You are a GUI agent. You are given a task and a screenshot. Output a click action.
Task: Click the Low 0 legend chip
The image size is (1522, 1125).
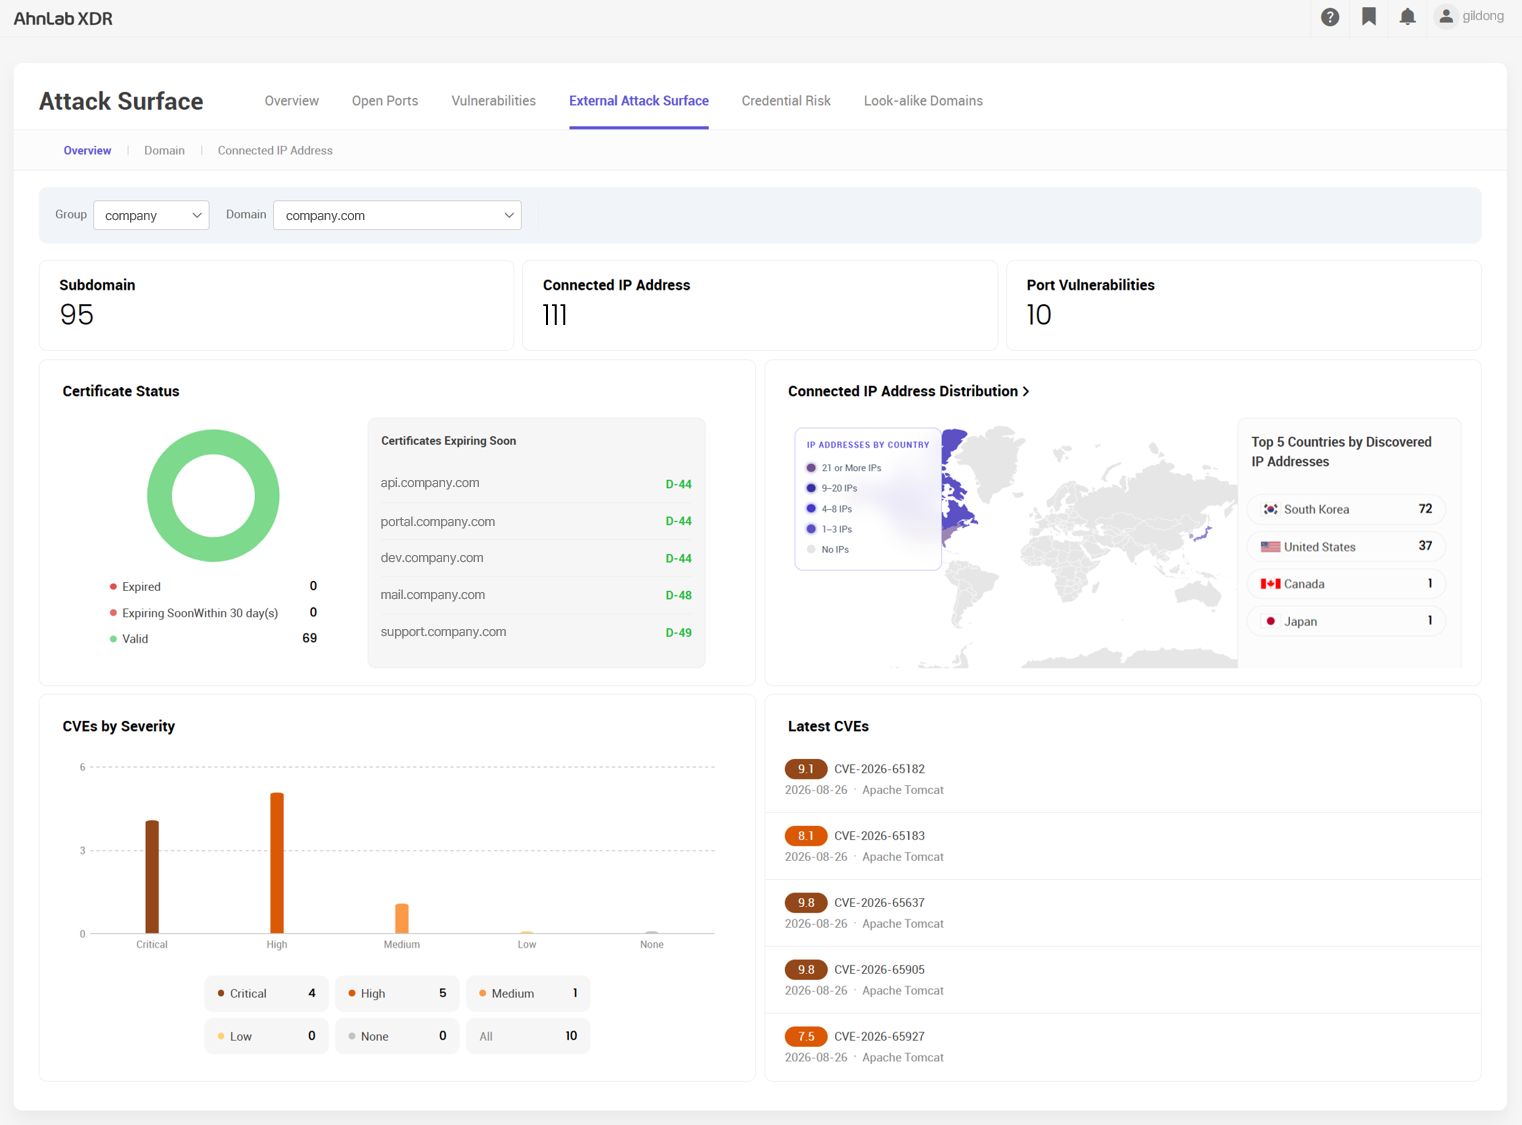[x=266, y=1037]
